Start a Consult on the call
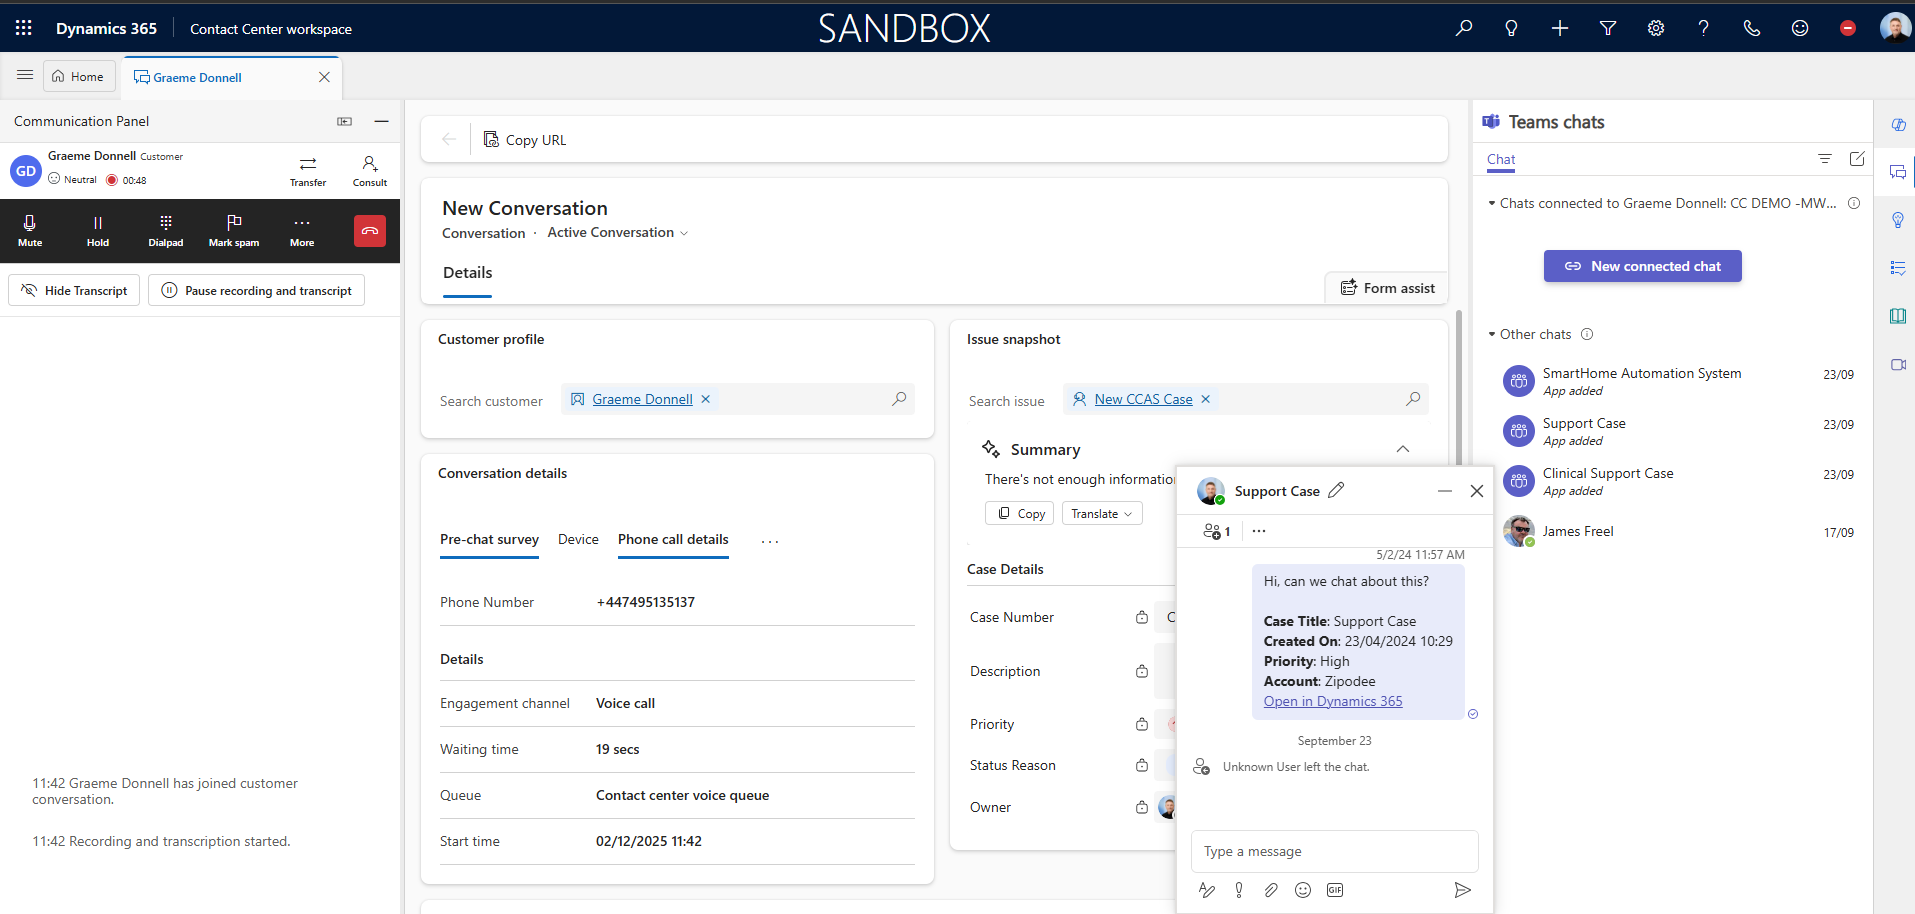This screenshot has height=914, width=1915. coord(370,171)
